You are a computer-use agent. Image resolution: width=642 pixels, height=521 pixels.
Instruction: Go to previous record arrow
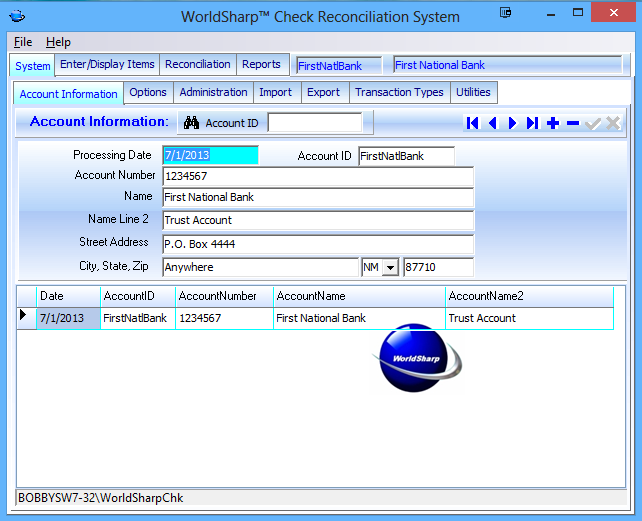493,123
